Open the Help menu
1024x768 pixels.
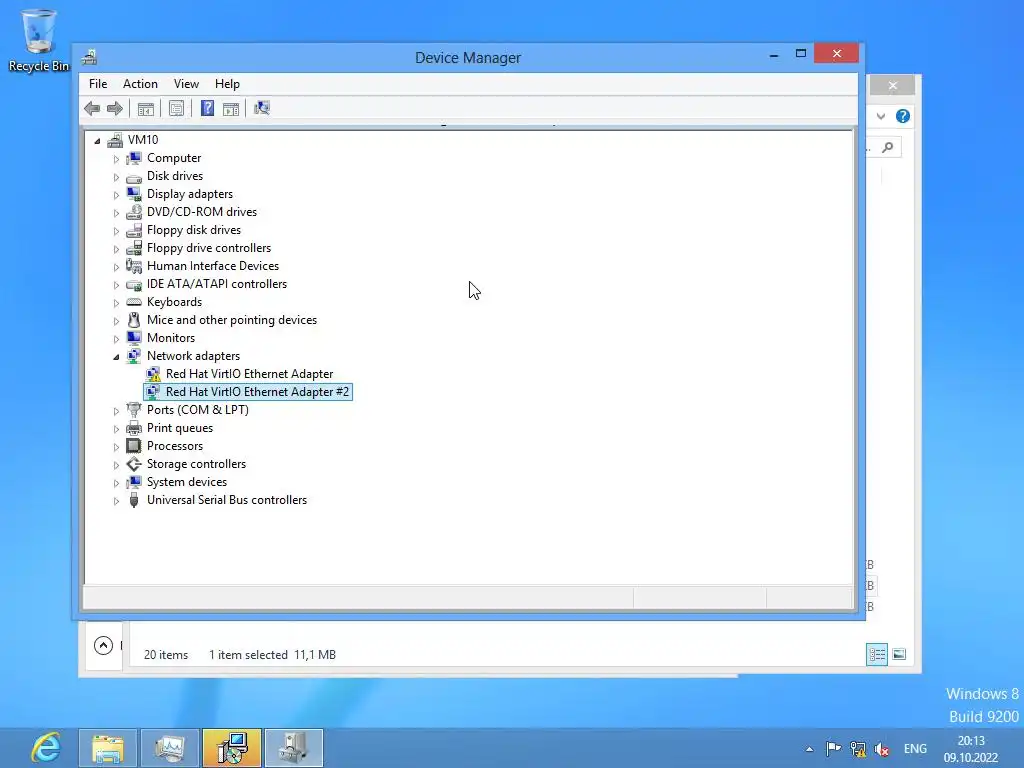pyautogui.click(x=227, y=84)
